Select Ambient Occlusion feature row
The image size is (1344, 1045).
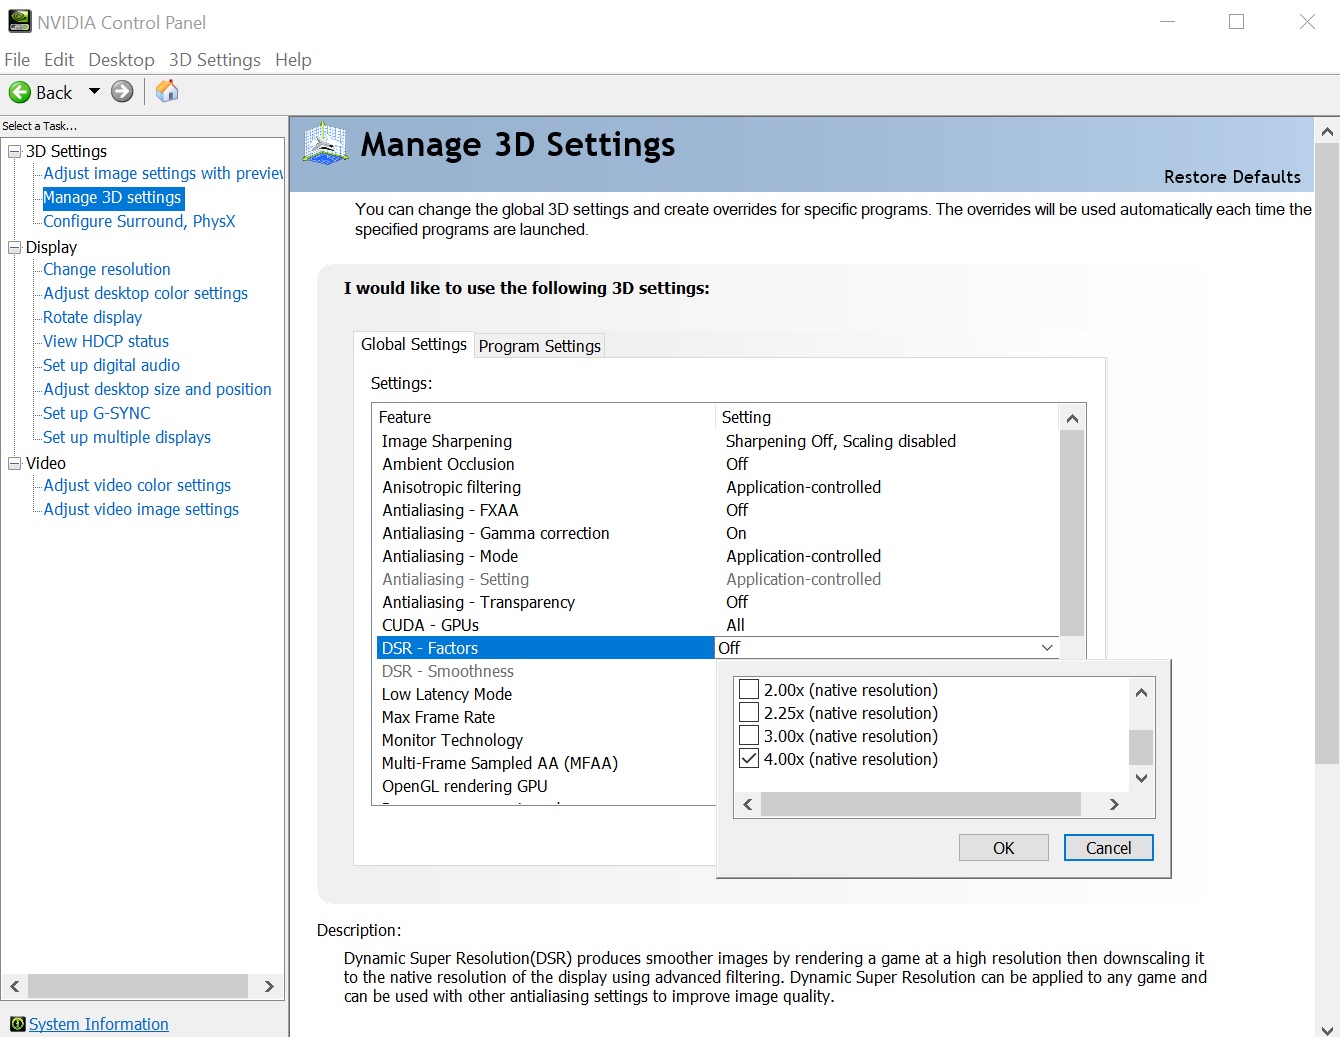pos(717,464)
